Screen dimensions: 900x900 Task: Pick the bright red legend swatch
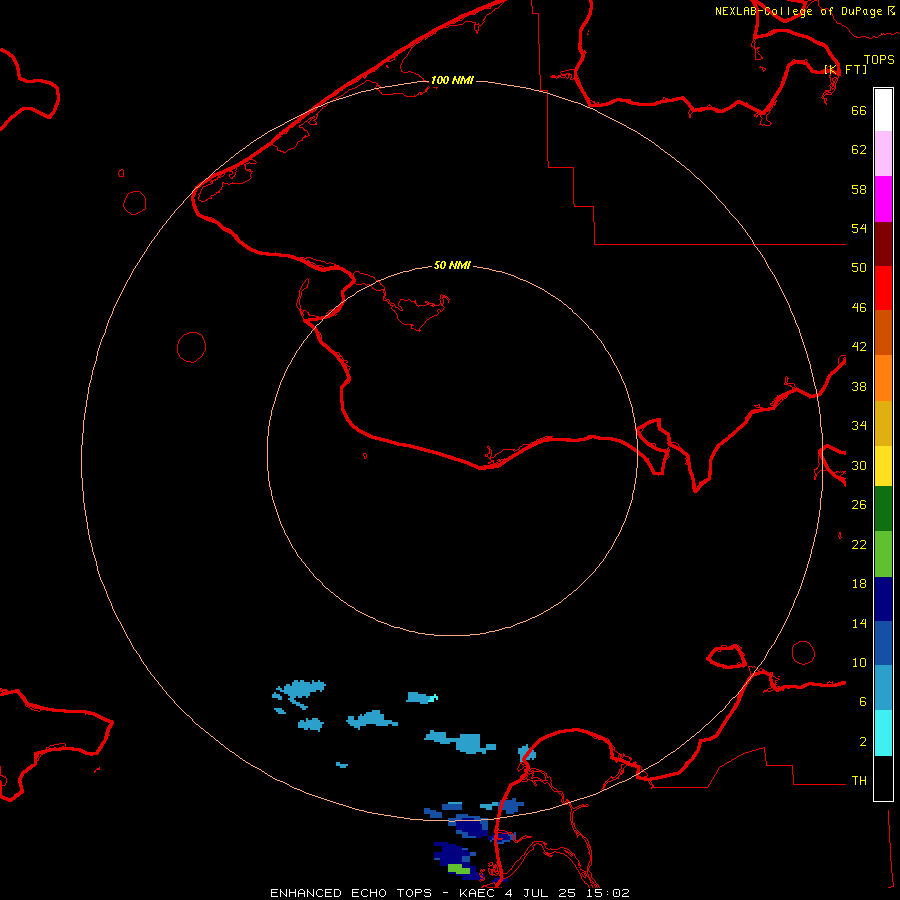point(883,288)
